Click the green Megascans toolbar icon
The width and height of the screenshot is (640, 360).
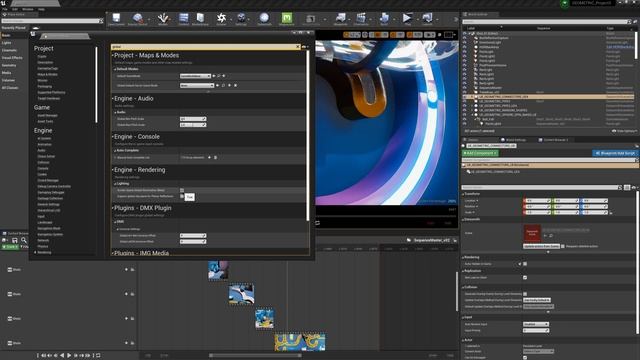click(x=287, y=19)
